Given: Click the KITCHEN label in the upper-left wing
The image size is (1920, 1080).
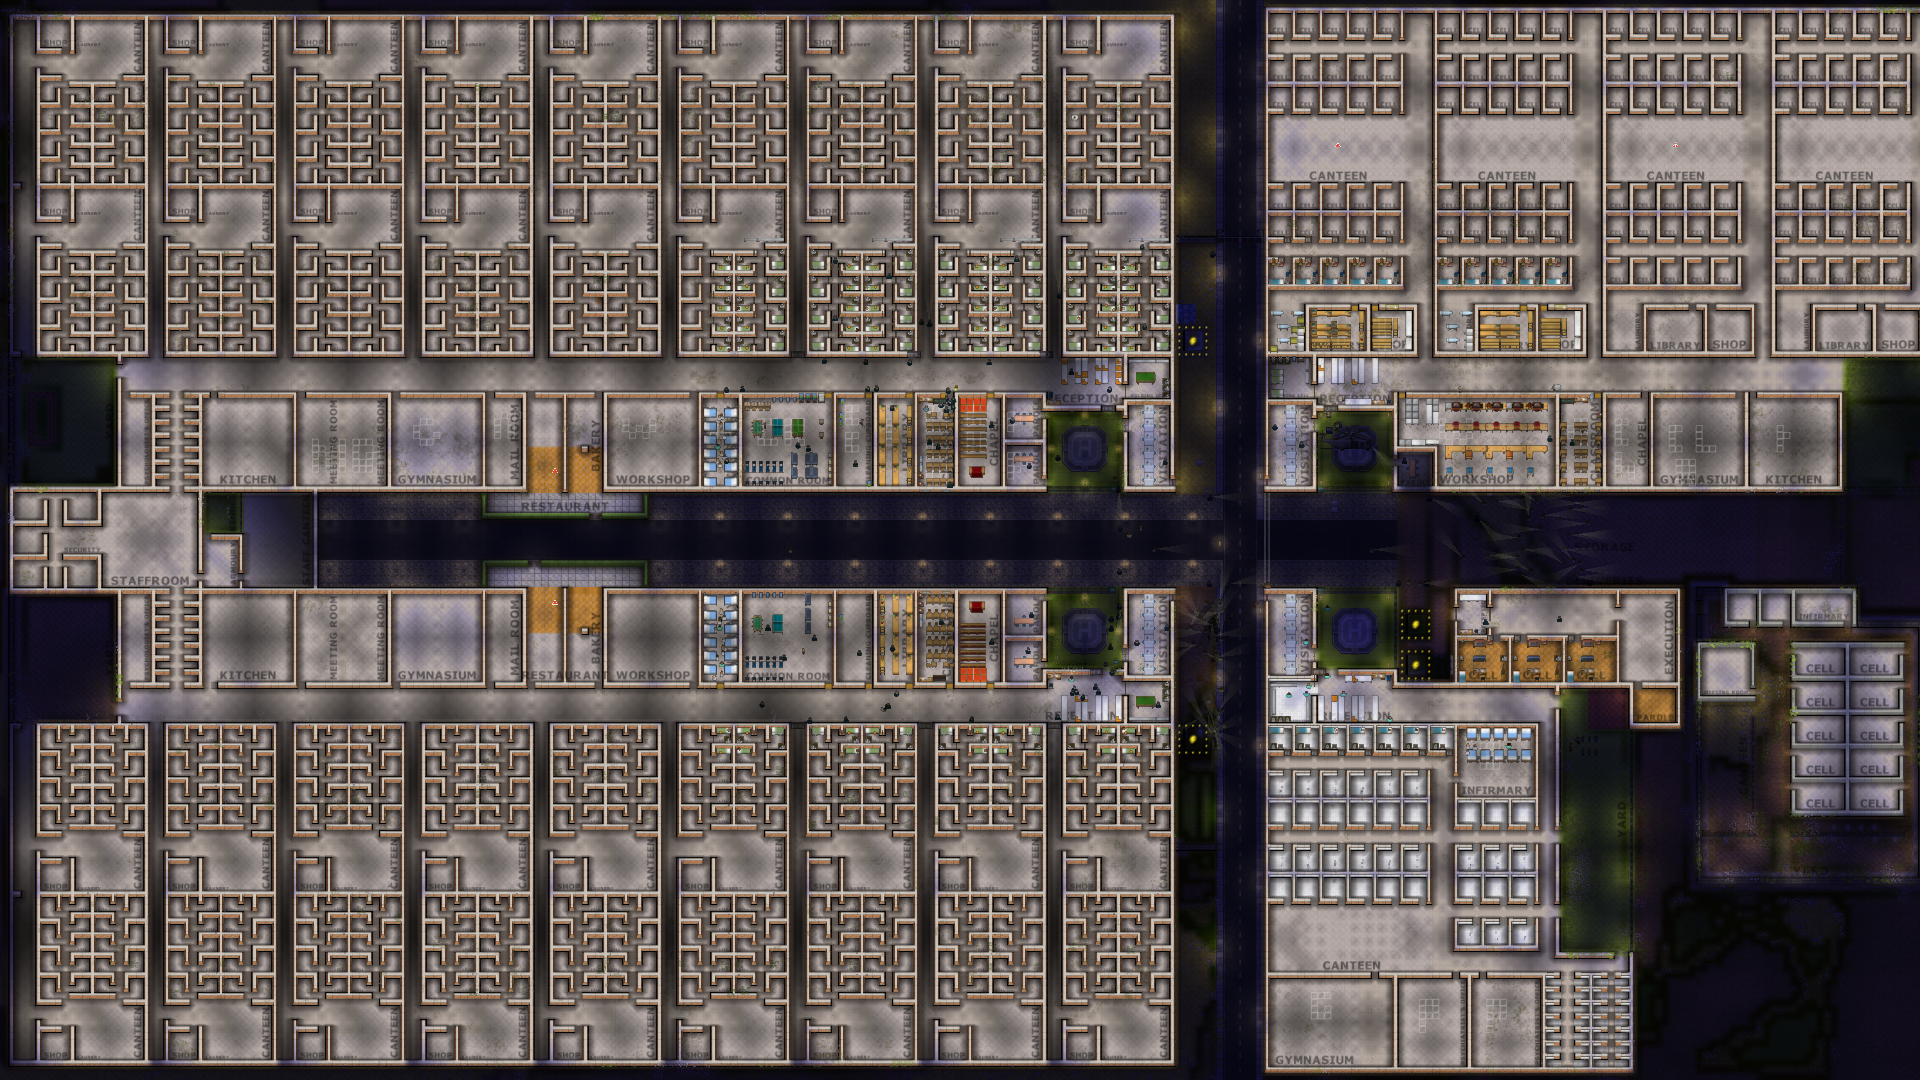Looking at the screenshot, I should point(247,479).
